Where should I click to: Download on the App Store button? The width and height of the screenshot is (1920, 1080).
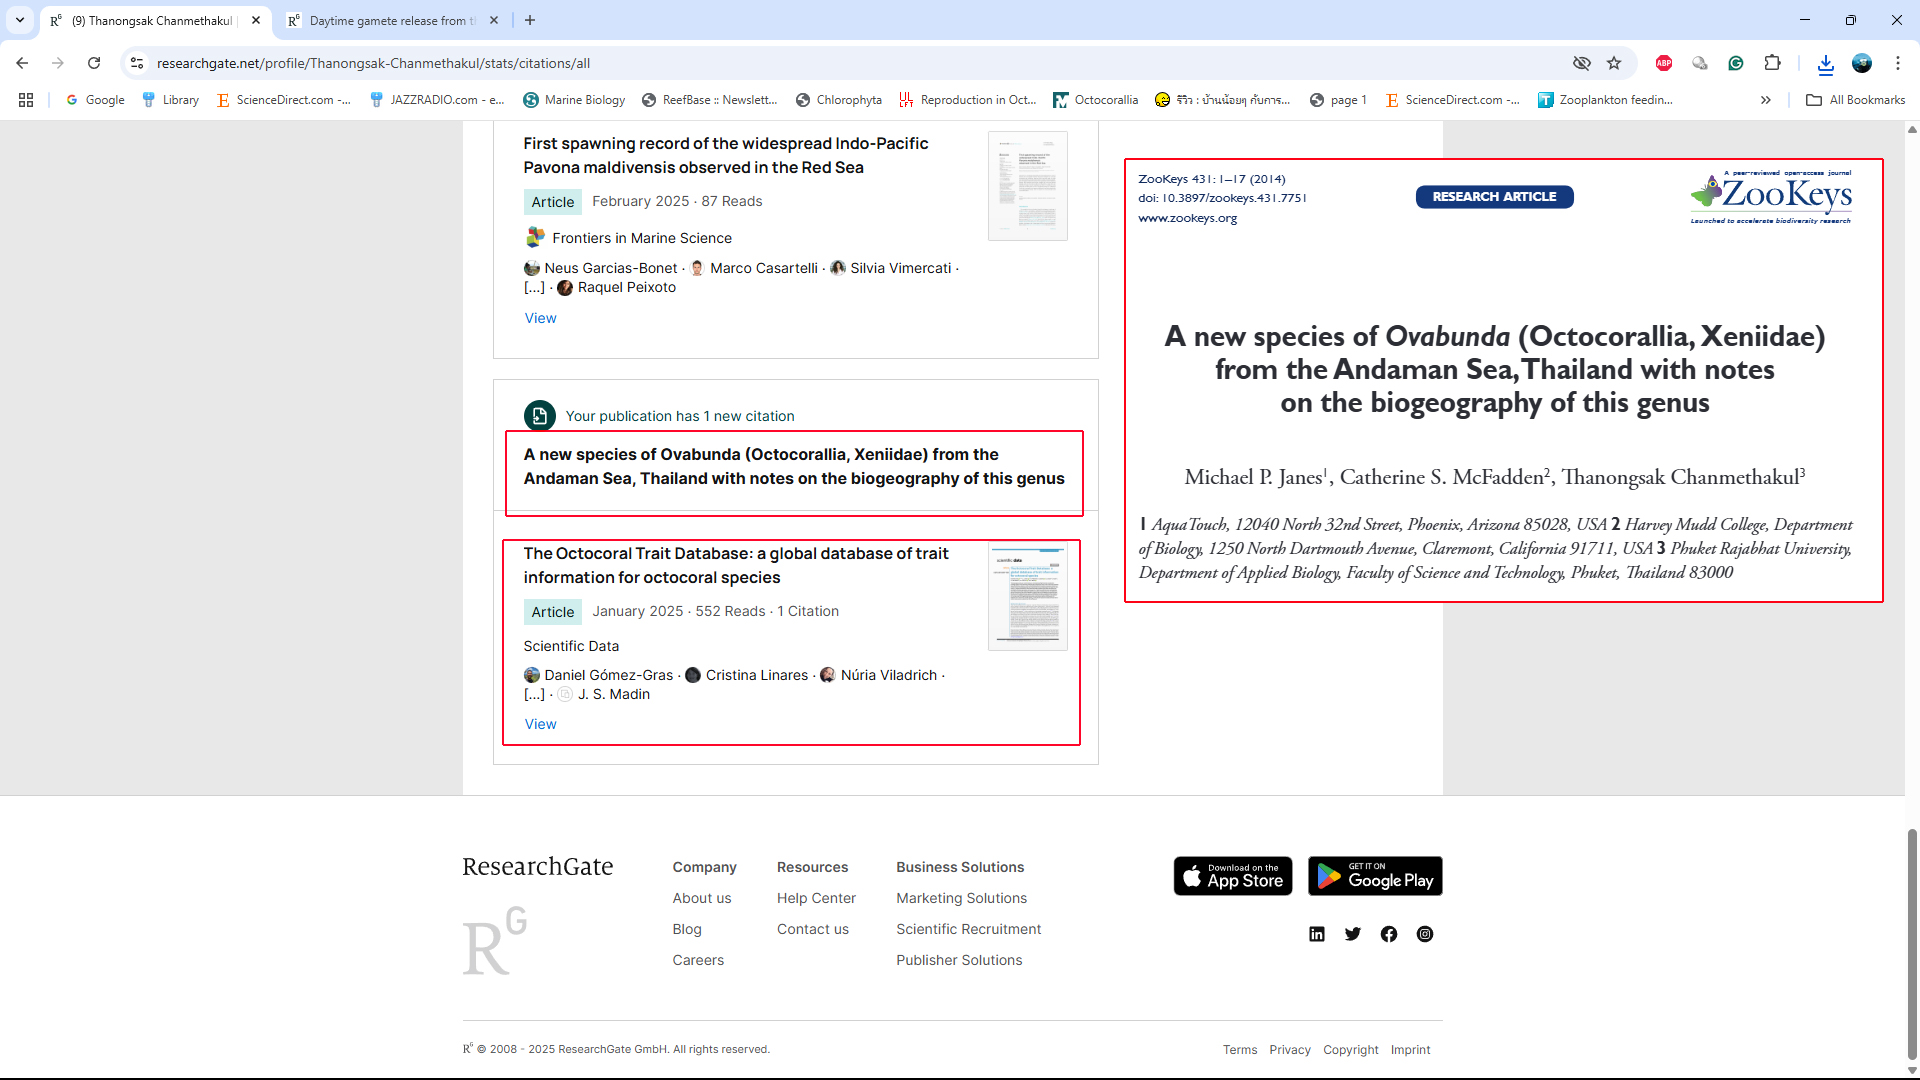click(x=1232, y=876)
